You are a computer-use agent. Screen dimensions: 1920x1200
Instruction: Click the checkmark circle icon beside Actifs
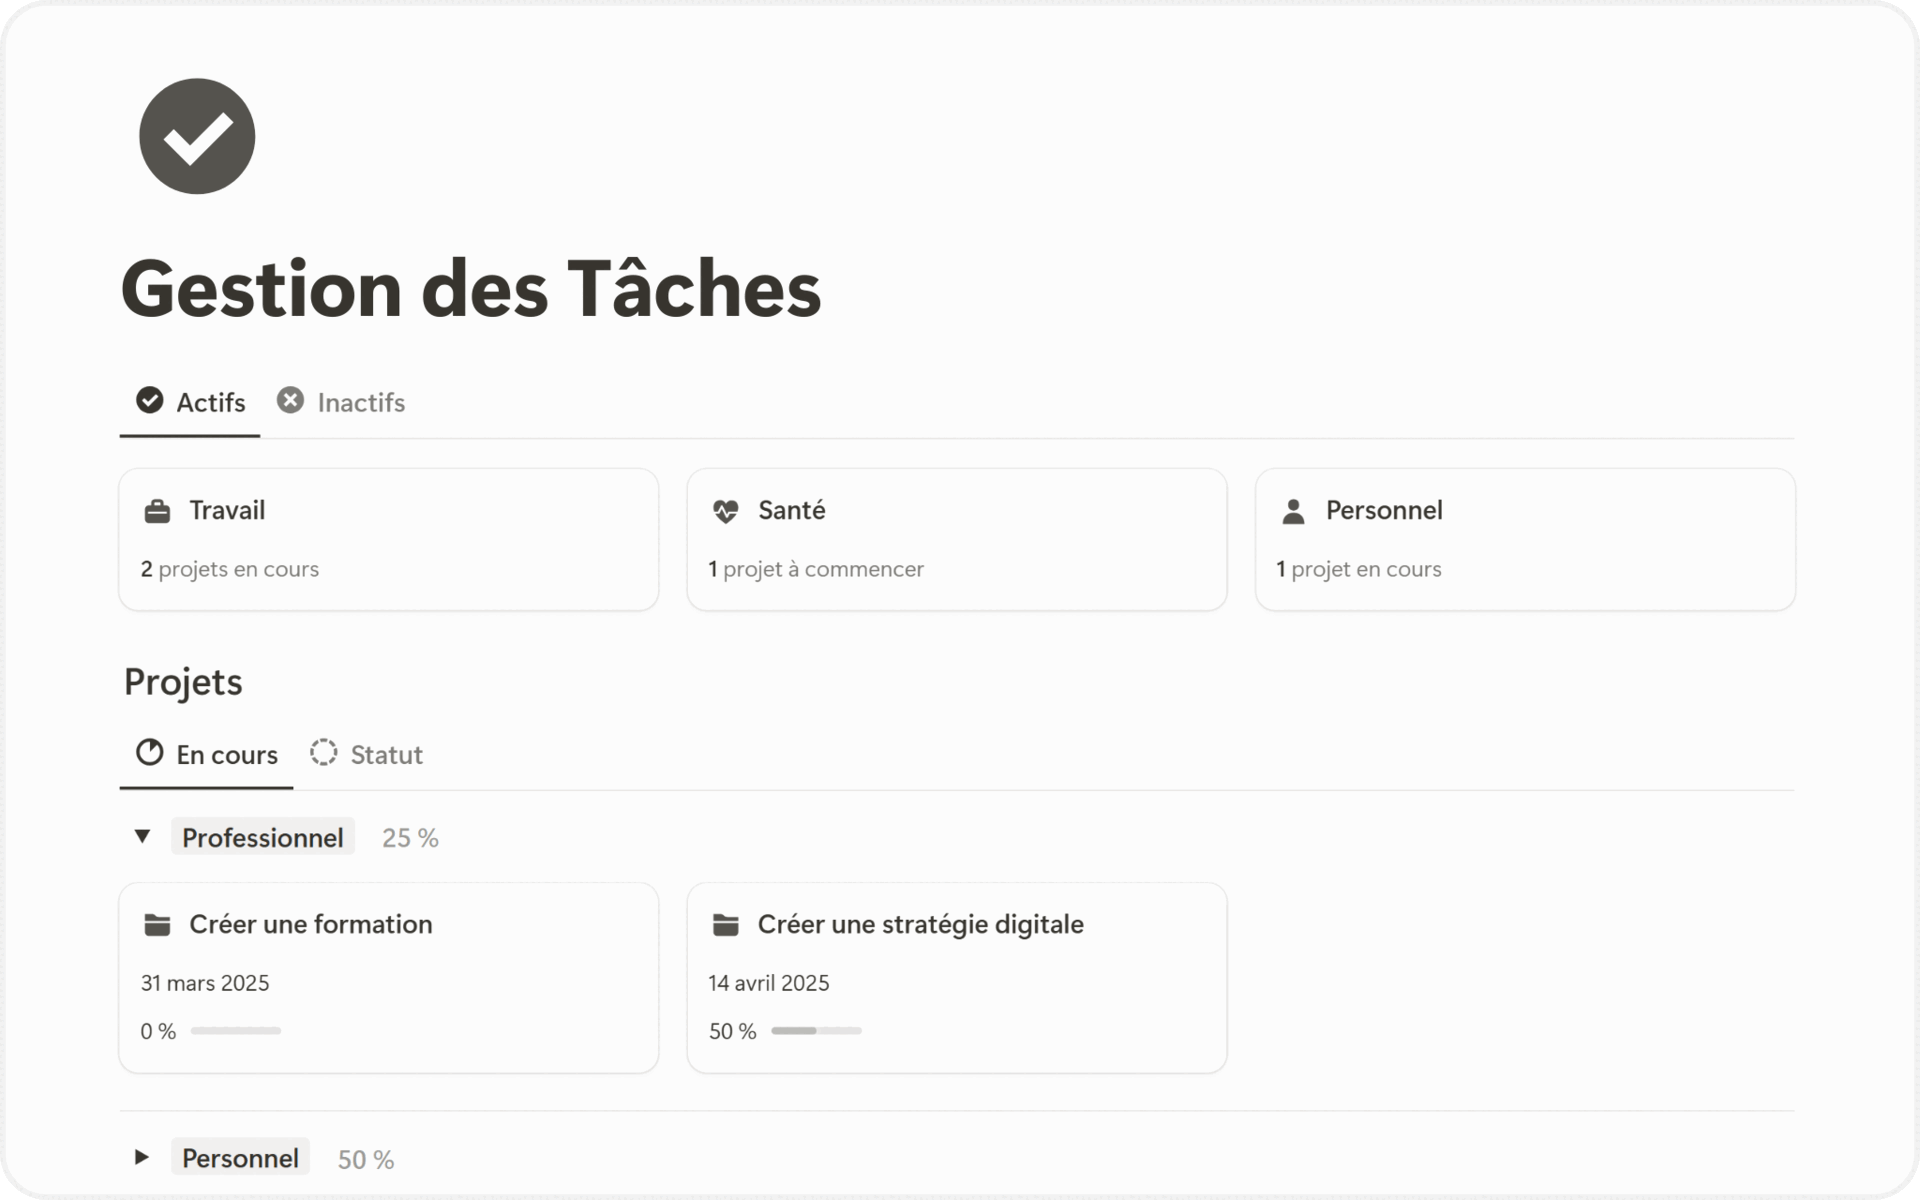coord(150,401)
